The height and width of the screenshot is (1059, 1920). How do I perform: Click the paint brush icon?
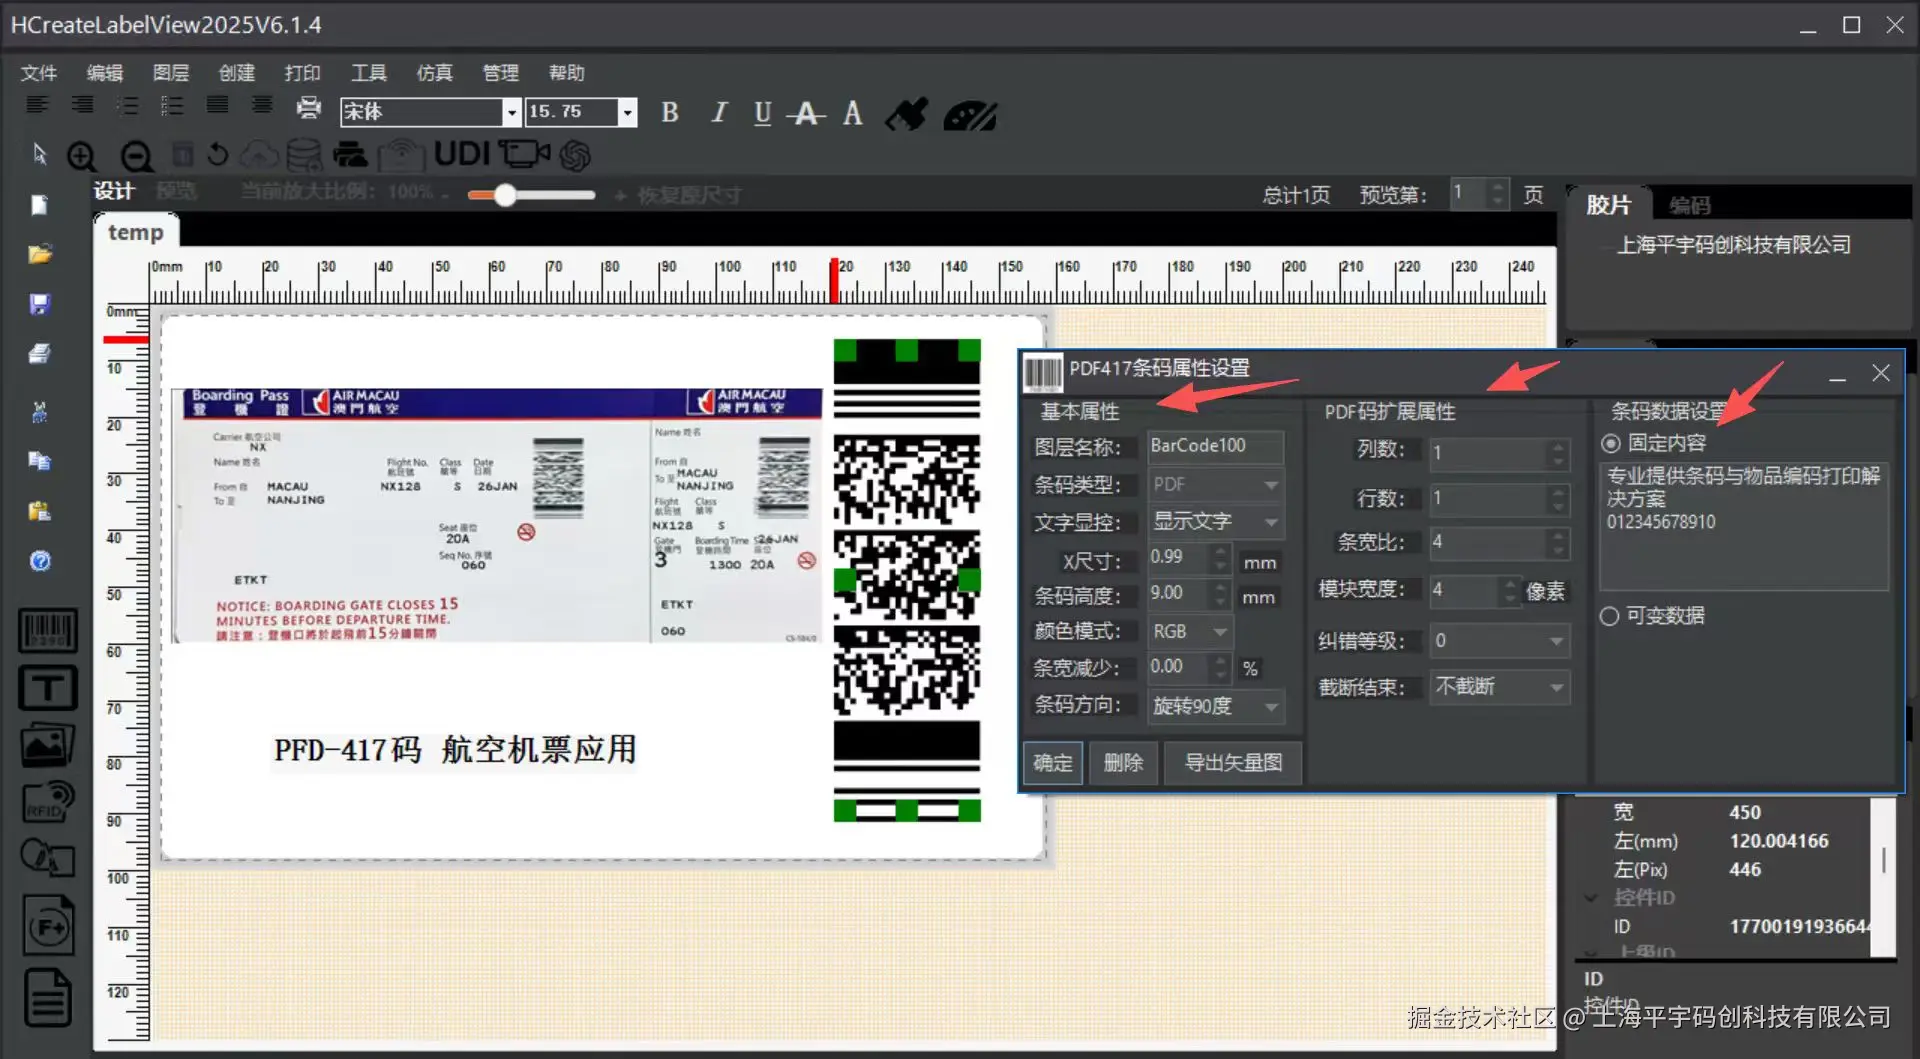pyautogui.click(x=907, y=114)
